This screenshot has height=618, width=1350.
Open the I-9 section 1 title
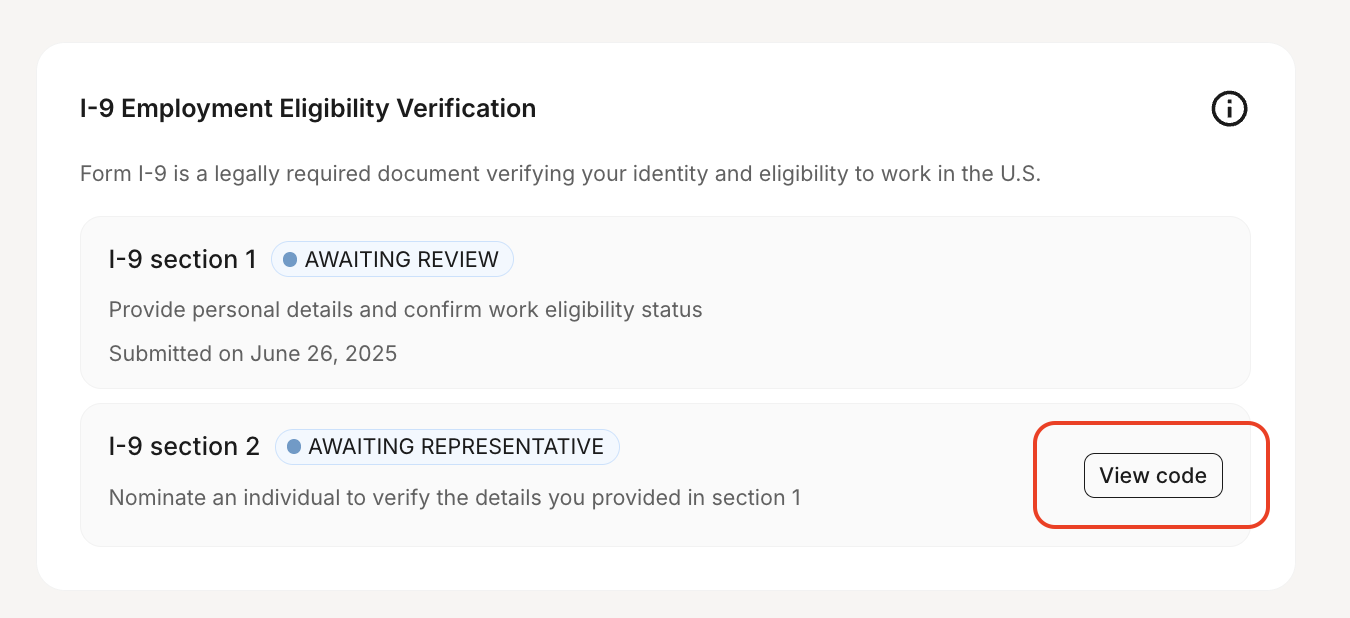(182, 260)
